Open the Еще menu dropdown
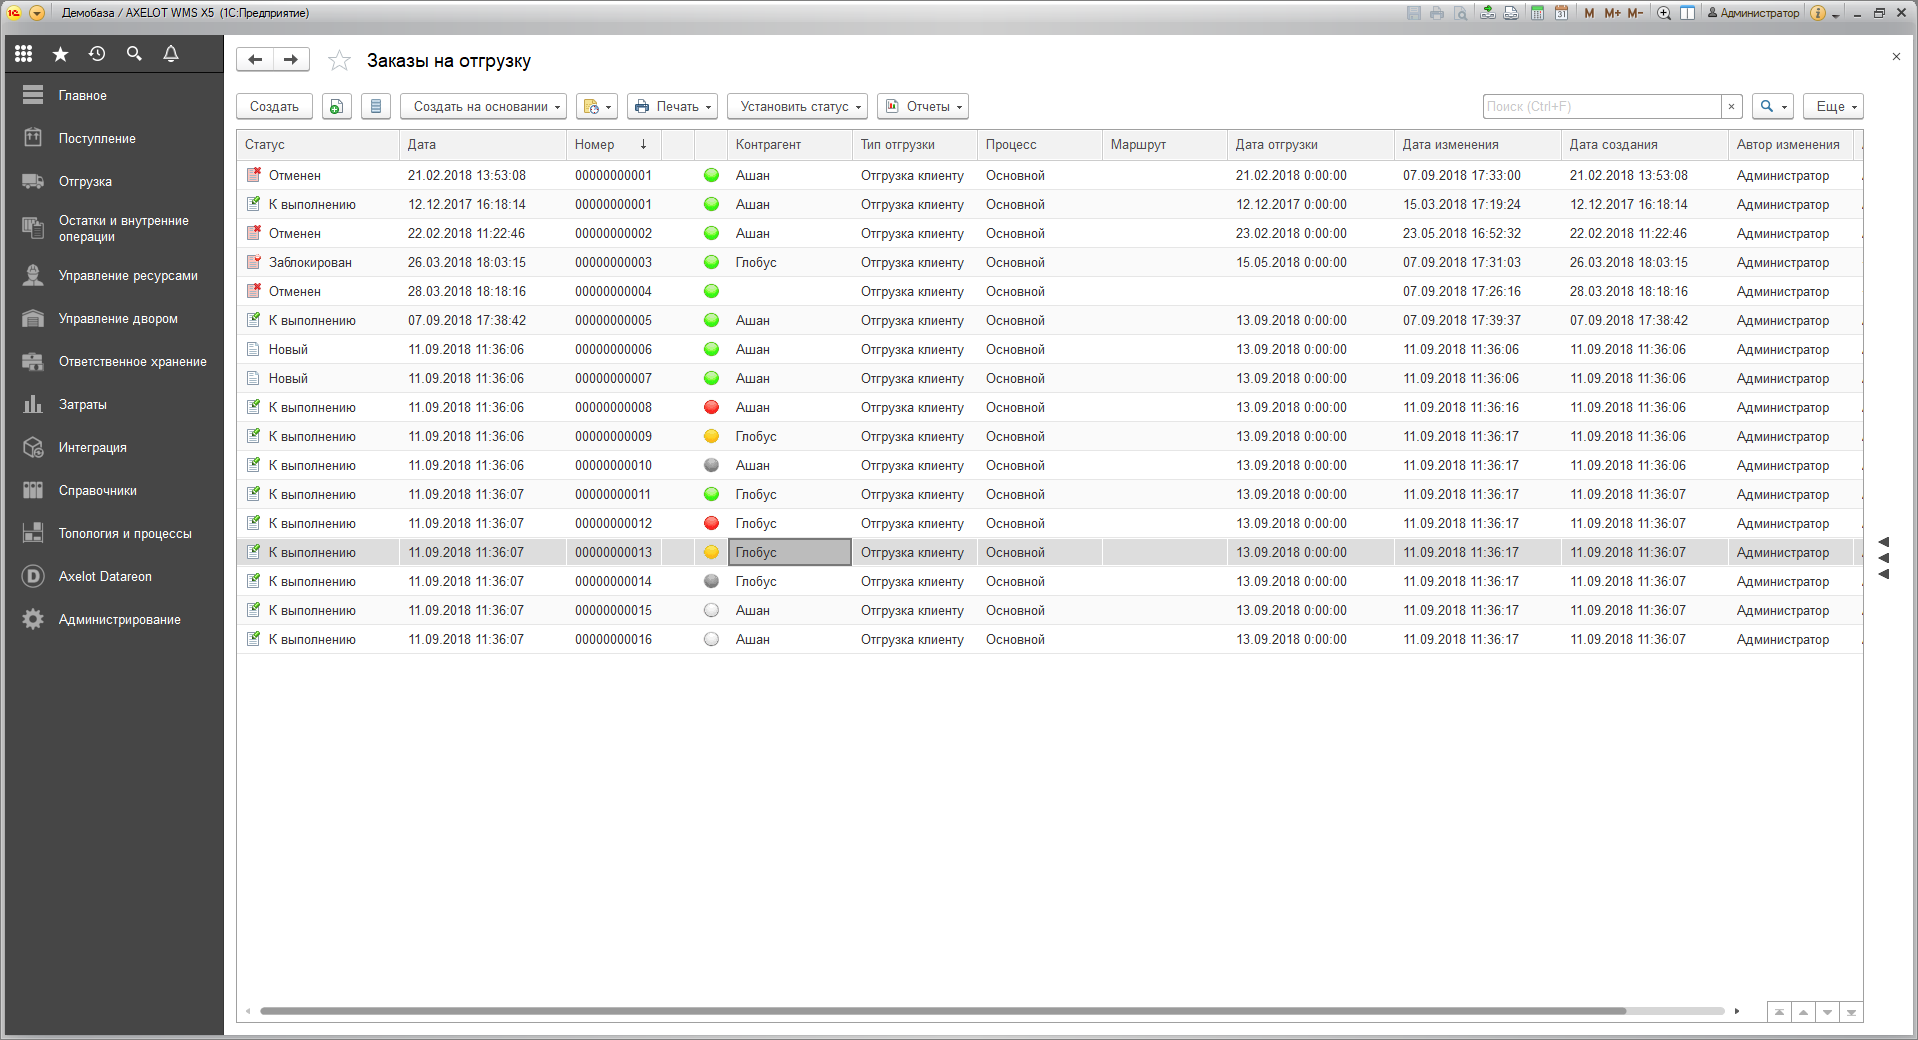The width and height of the screenshot is (1918, 1040). coord(1833,106)
